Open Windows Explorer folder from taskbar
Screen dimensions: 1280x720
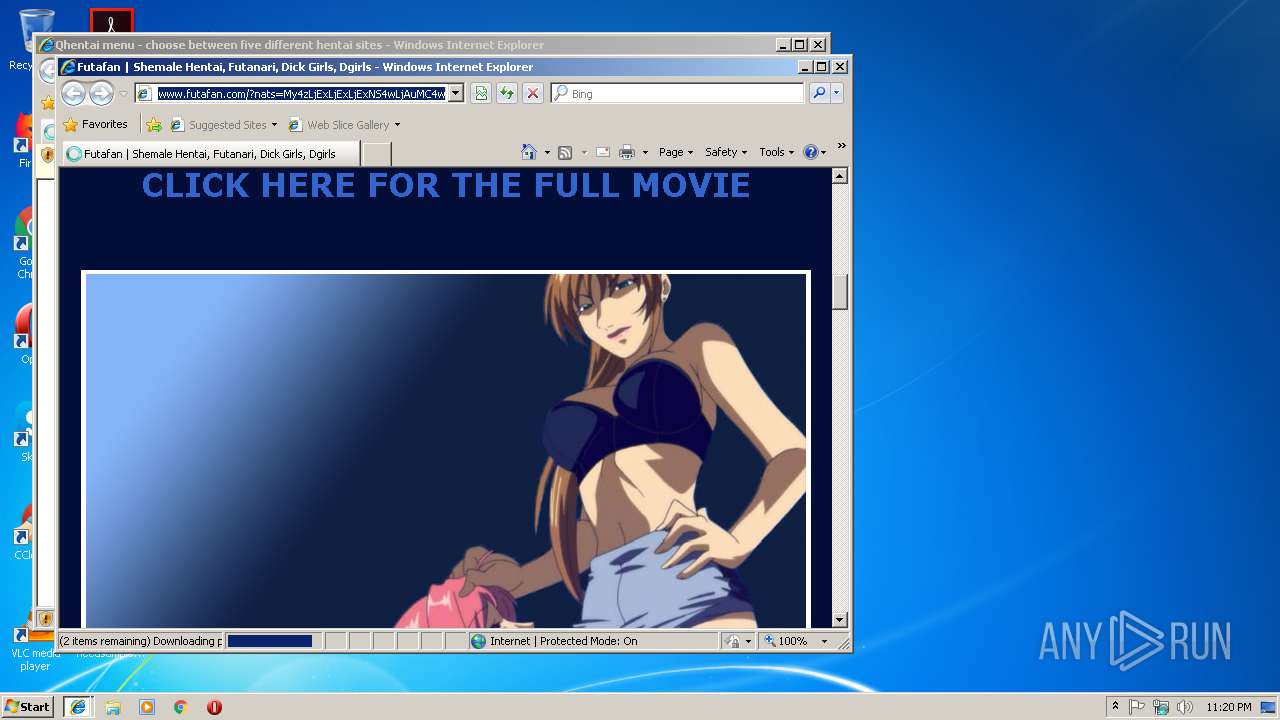click(x=113, y=707)
